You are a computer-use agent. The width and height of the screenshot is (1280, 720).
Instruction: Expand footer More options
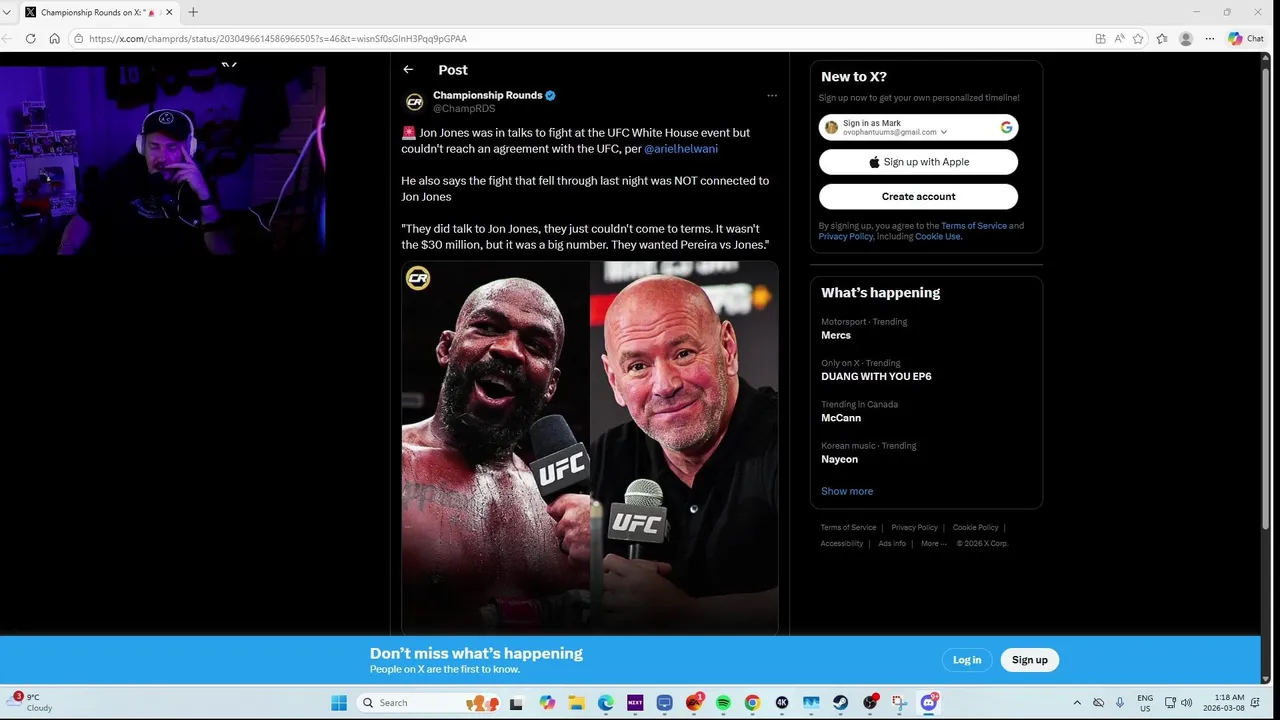[933, 544]
